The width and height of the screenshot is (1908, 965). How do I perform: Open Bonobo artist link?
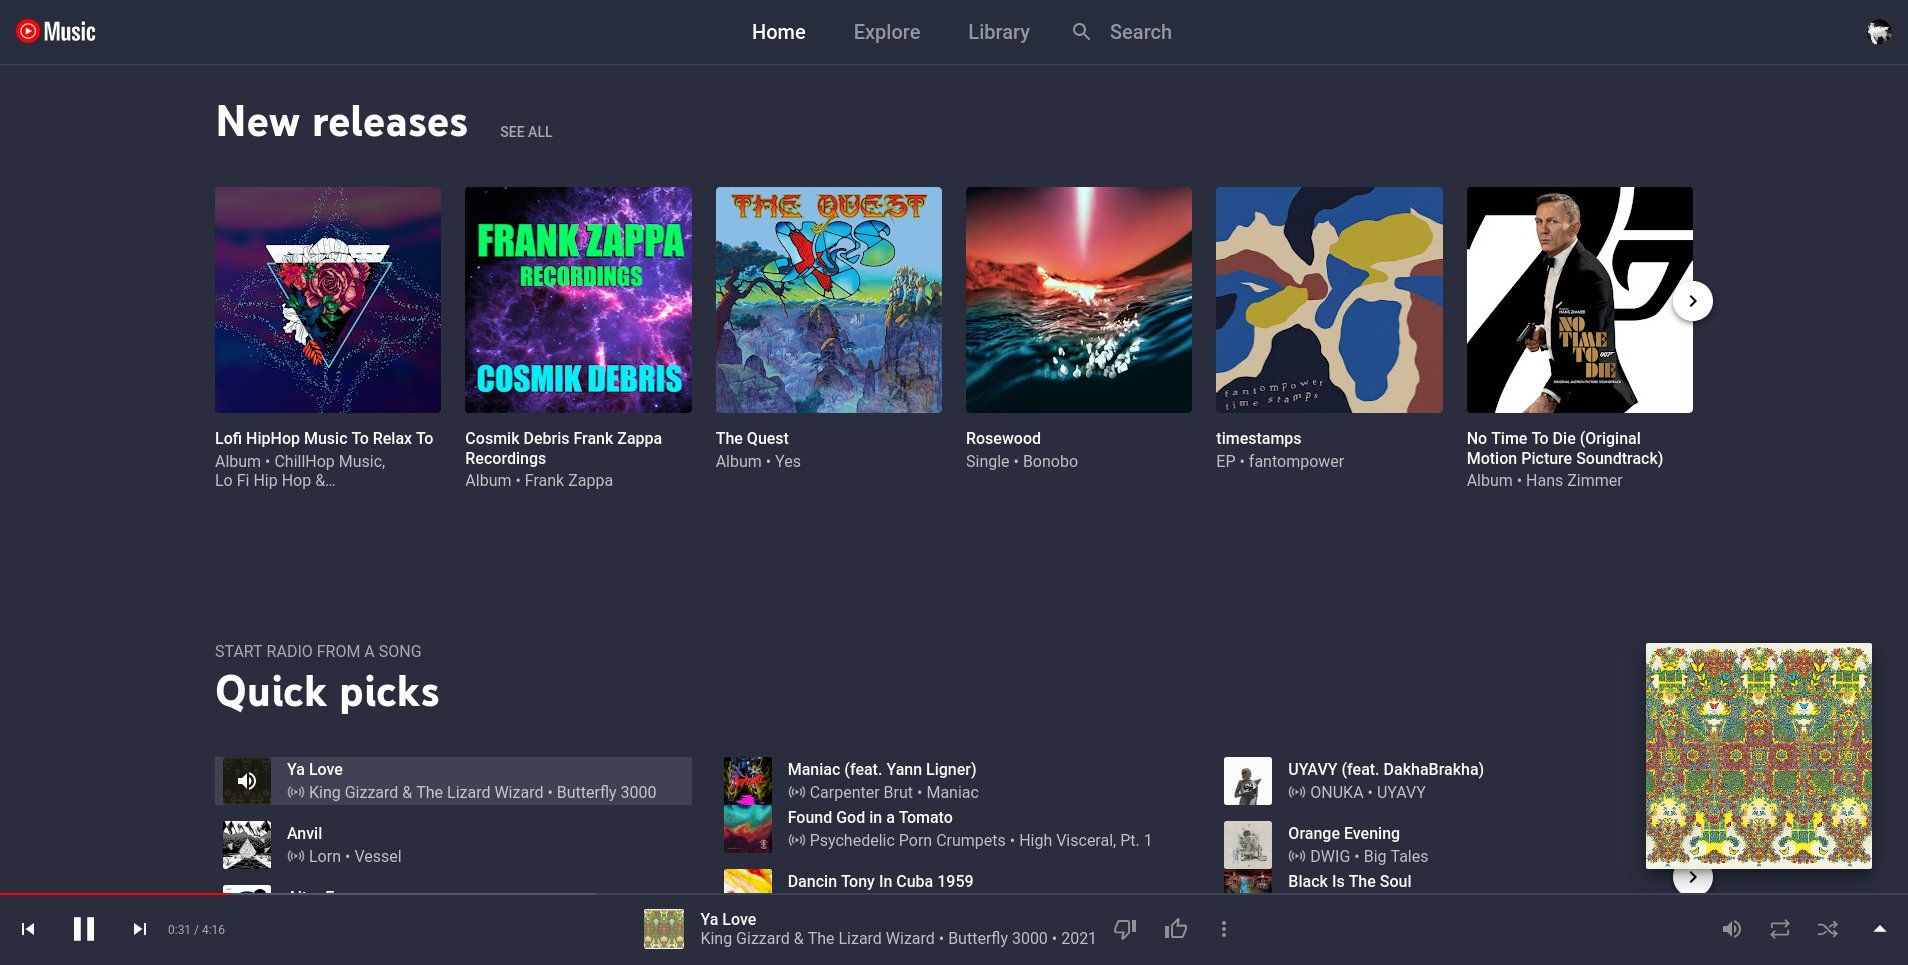[x=1050, y=461]
